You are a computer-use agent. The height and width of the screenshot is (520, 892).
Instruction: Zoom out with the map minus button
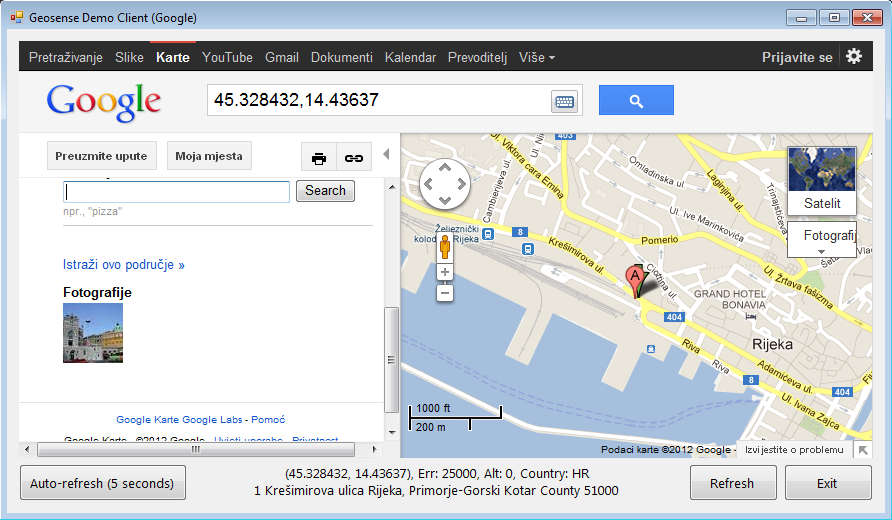pos(445,293)
